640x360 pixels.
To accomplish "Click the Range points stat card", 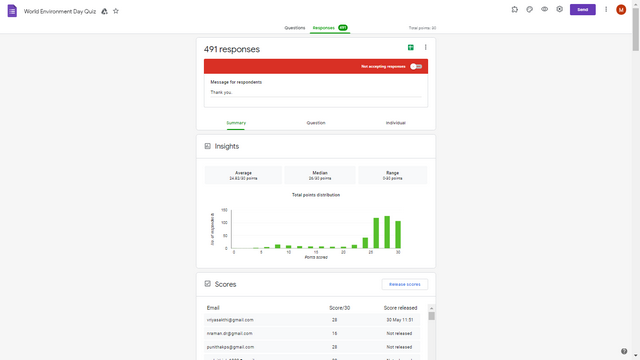I will pyautogui.click(x=392, y=175).
